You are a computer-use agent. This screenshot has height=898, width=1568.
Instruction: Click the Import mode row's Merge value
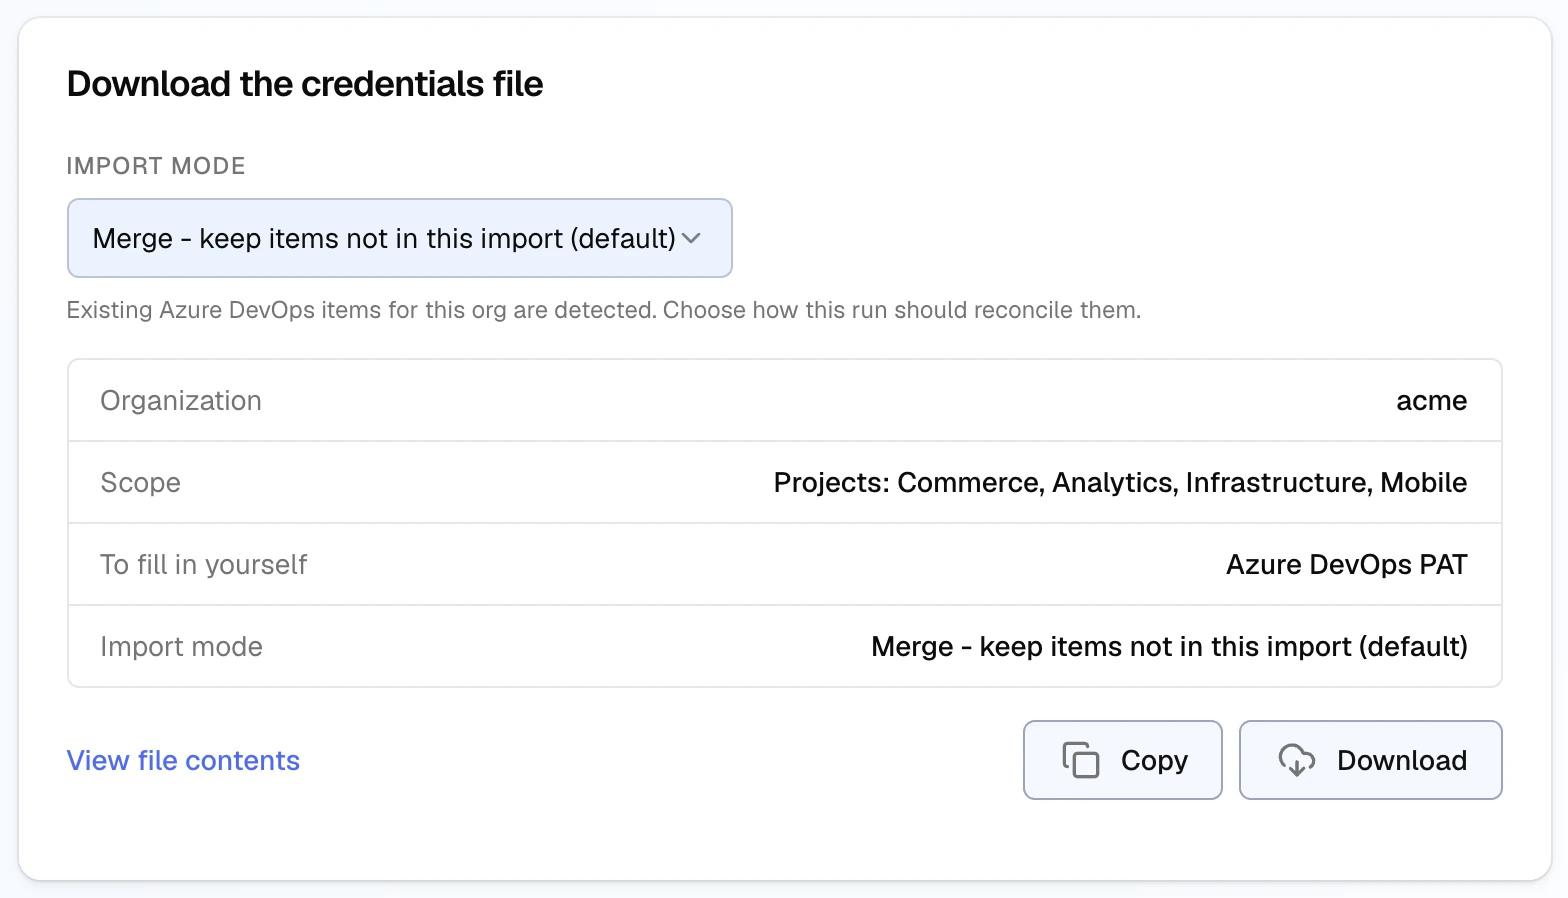pos(1169,646)
